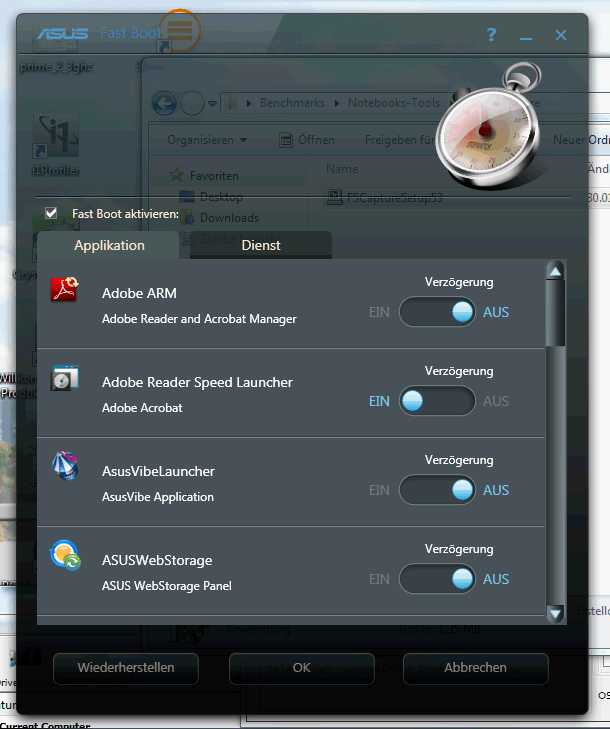The height and width of the screenshot is (729, 610).
Task: Click the vertical scrollbar thumb
Action: 555,313
